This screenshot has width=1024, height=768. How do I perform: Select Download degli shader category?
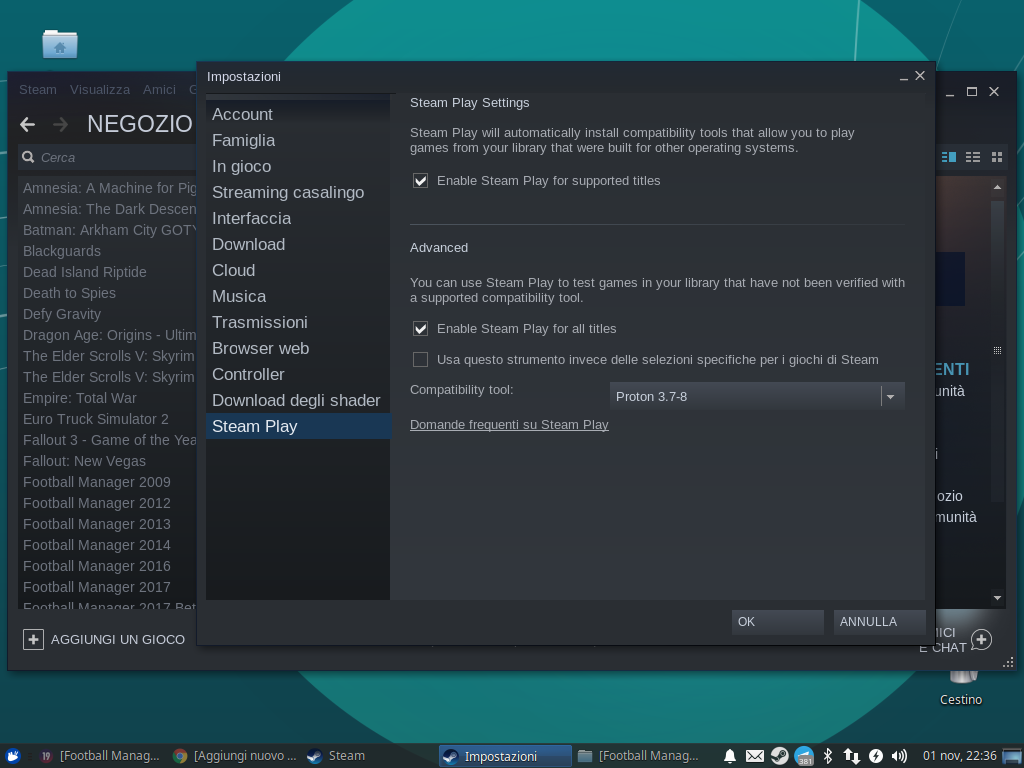point(298,400)
